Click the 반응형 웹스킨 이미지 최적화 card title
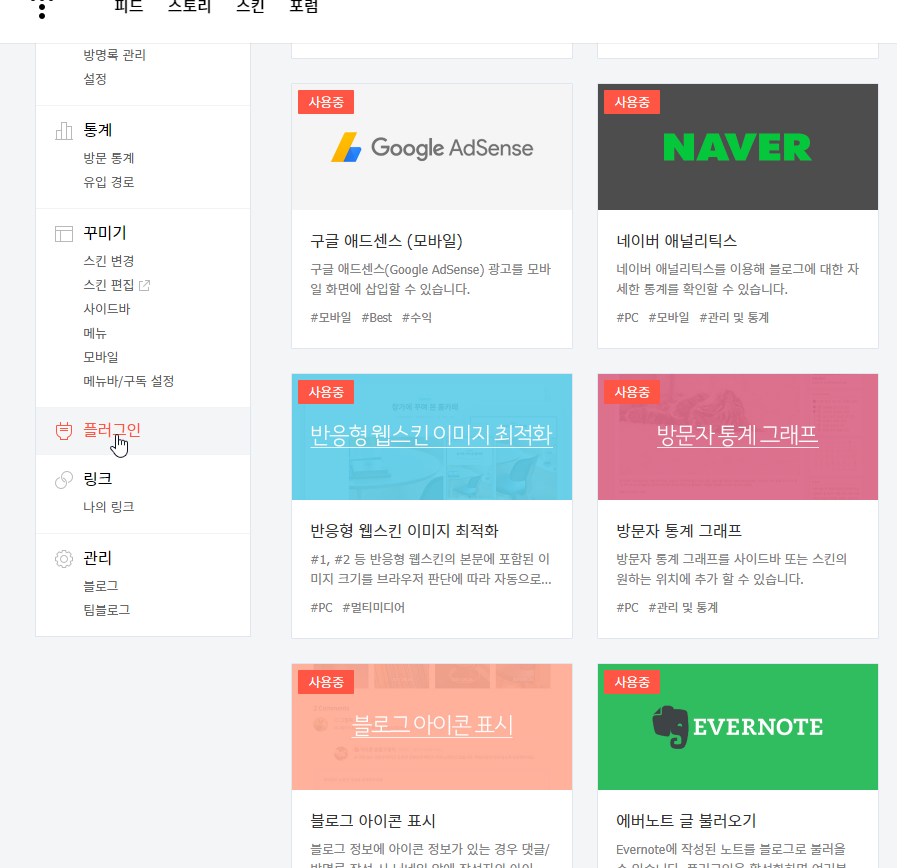Viewport: 897px width, 868px height. pyautogui.click(x=404, y=530)
